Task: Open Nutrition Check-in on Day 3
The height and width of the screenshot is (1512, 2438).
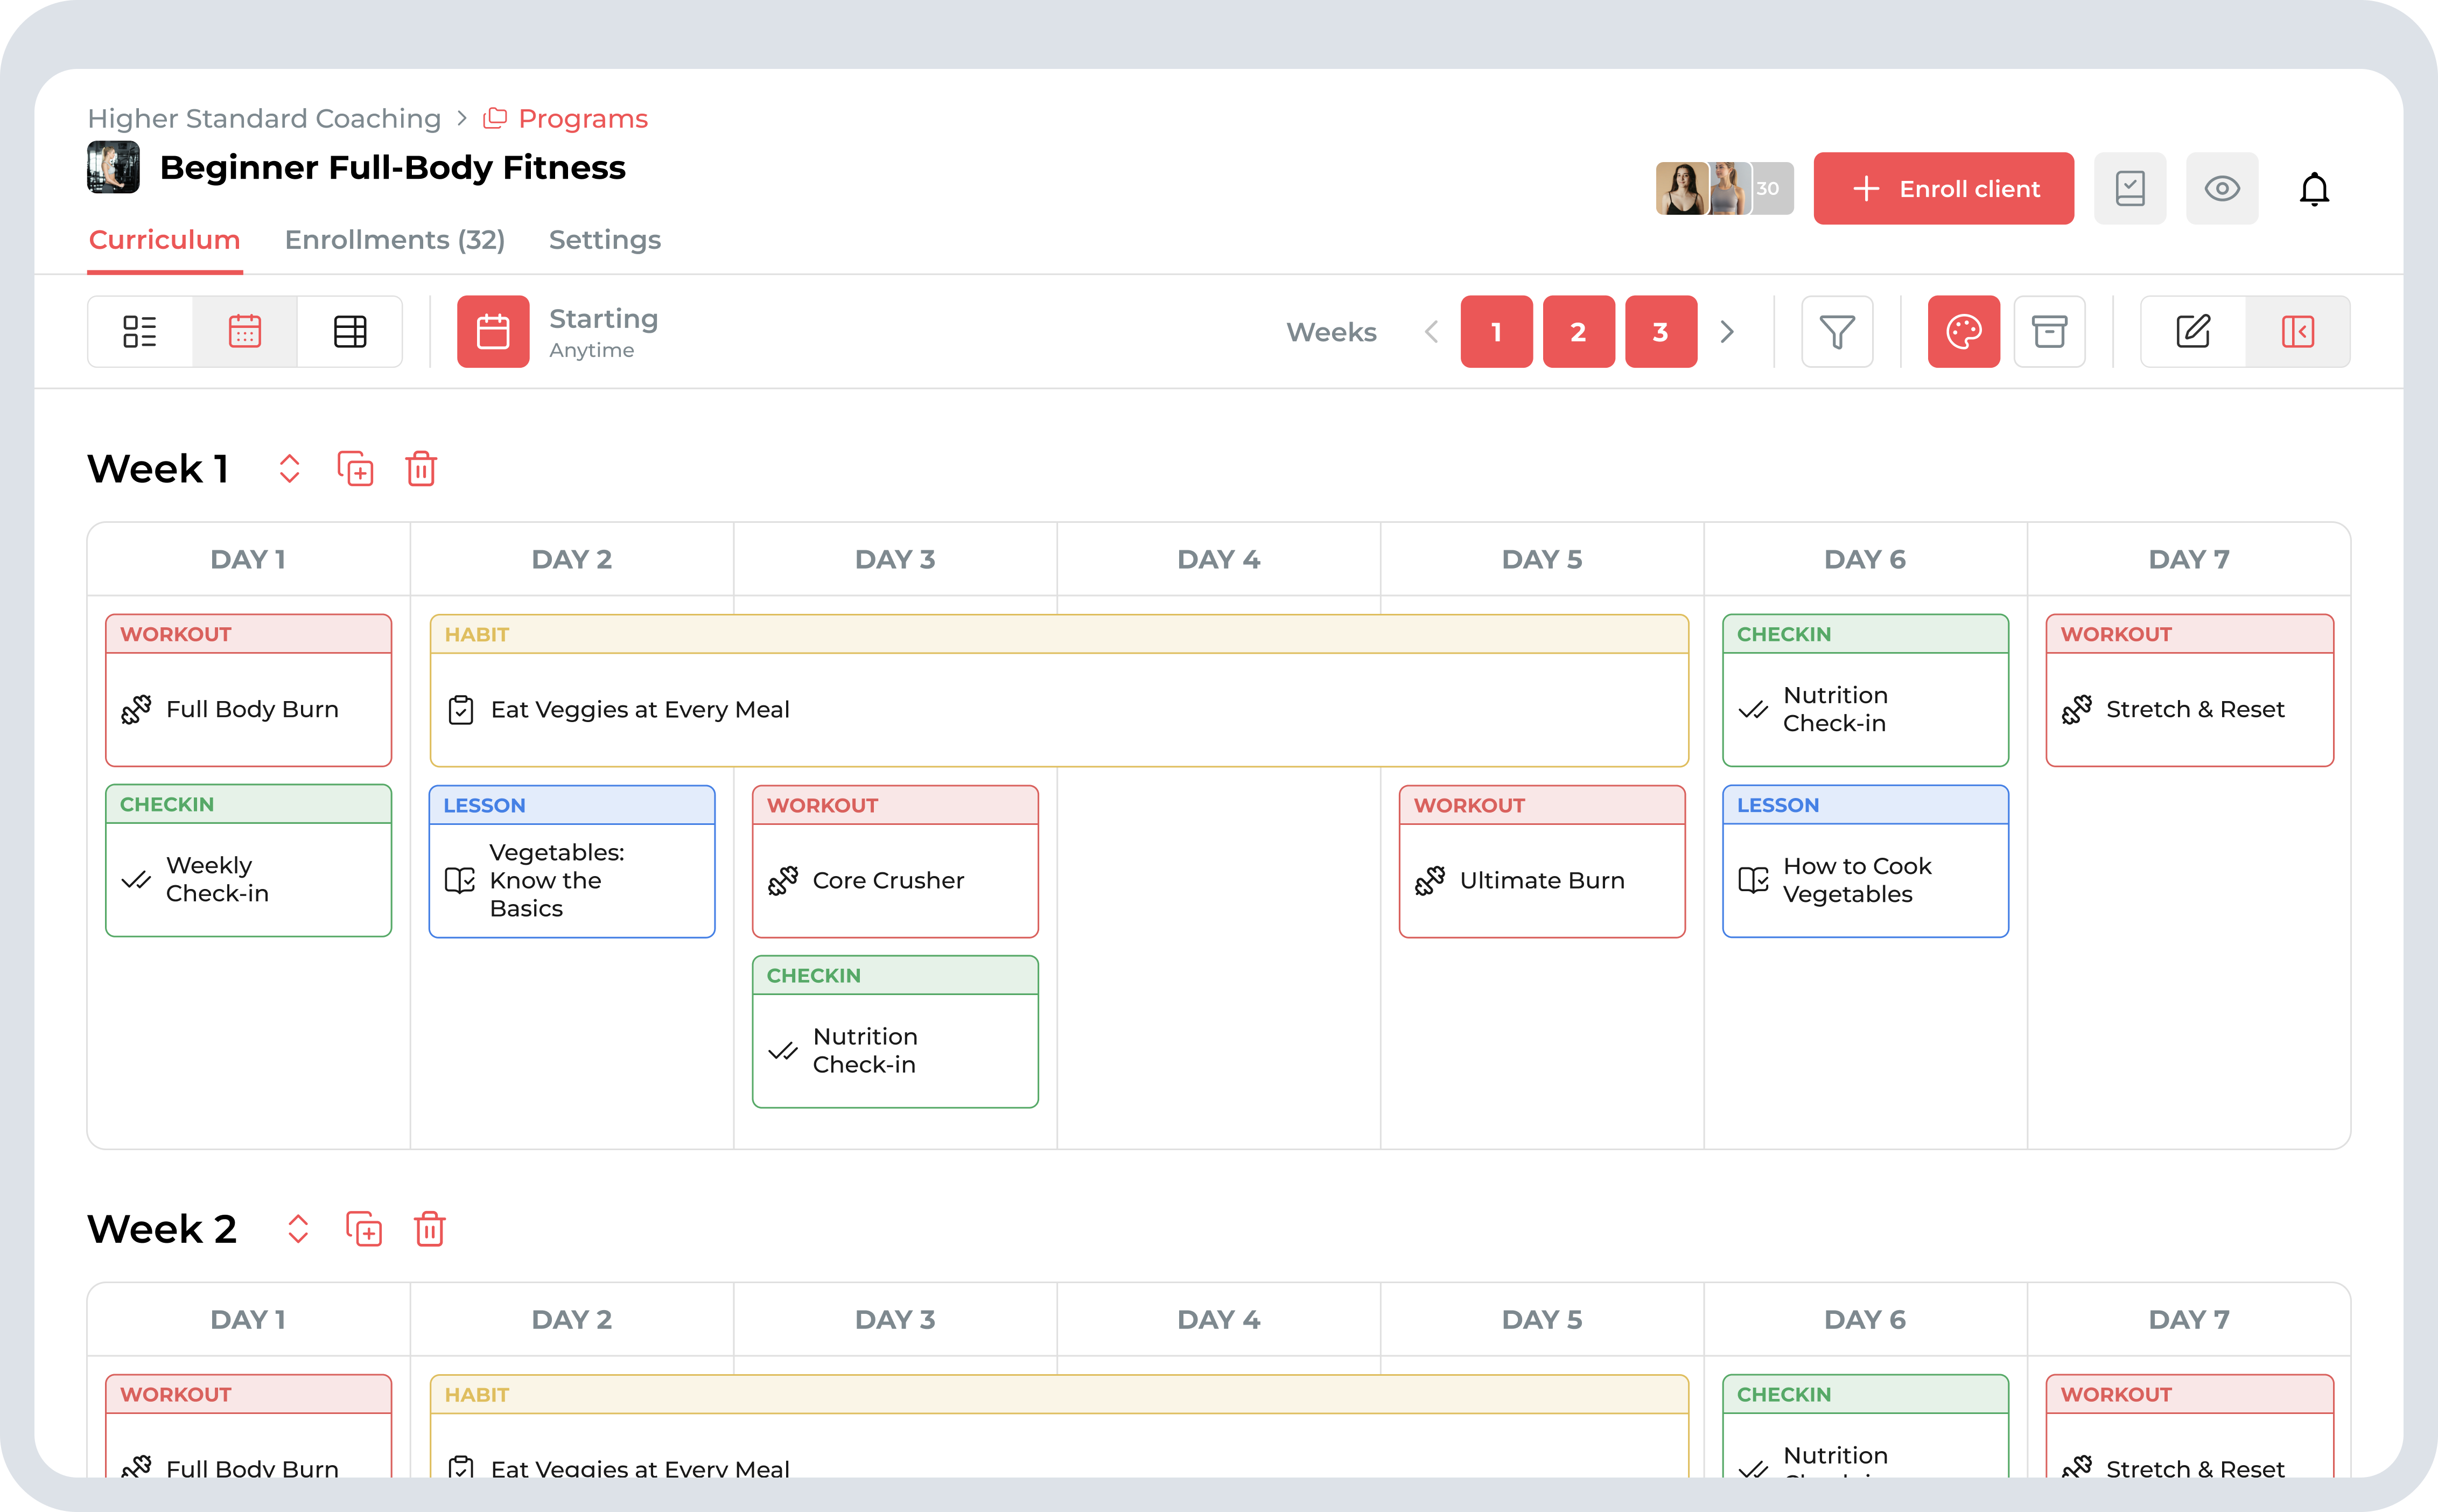Action: click(x=895, y=1031)
